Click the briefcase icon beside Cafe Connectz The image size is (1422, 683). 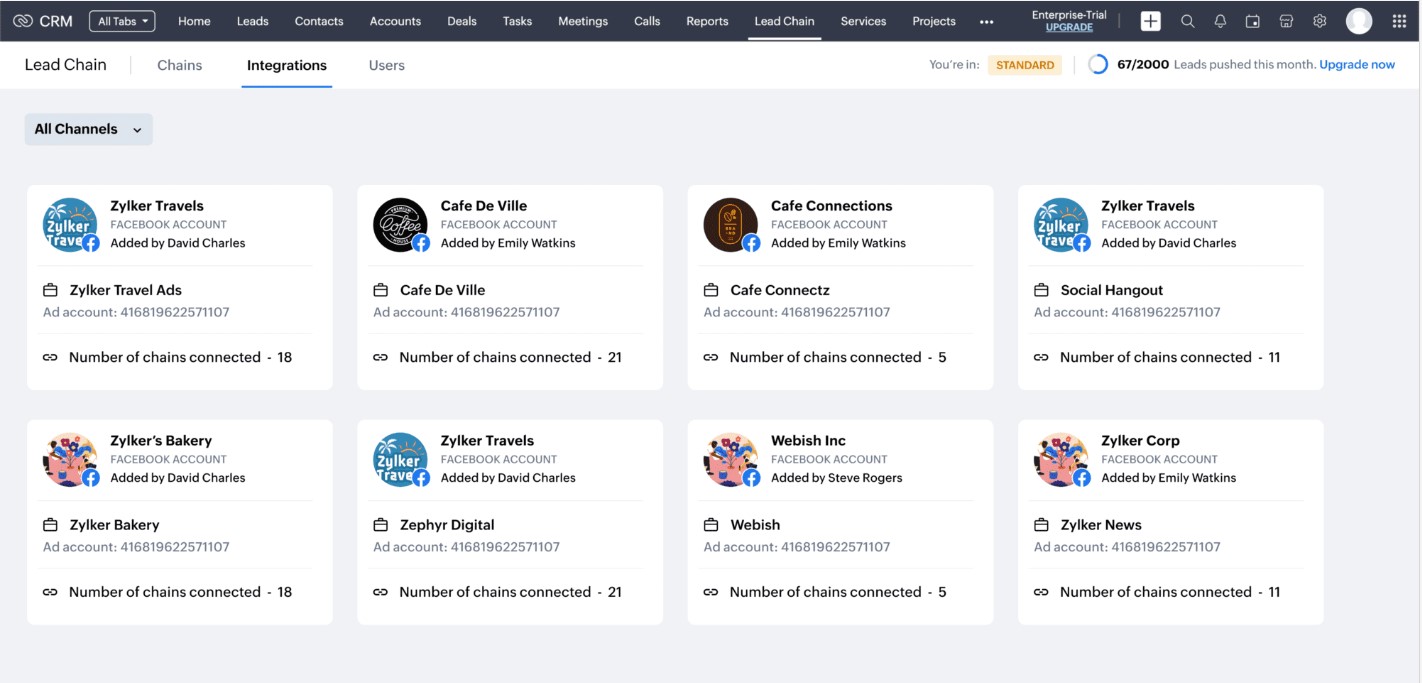[711, 290]
